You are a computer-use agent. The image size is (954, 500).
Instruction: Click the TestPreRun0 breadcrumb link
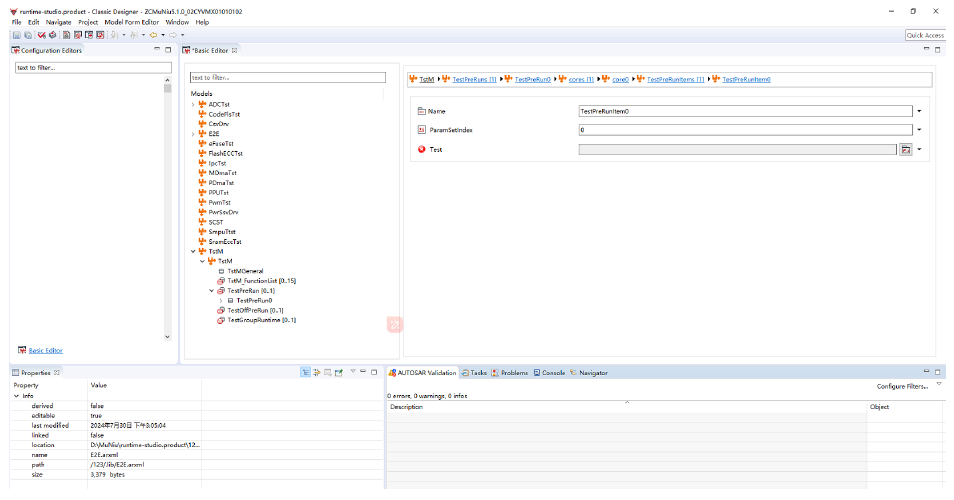pos(532,80)
